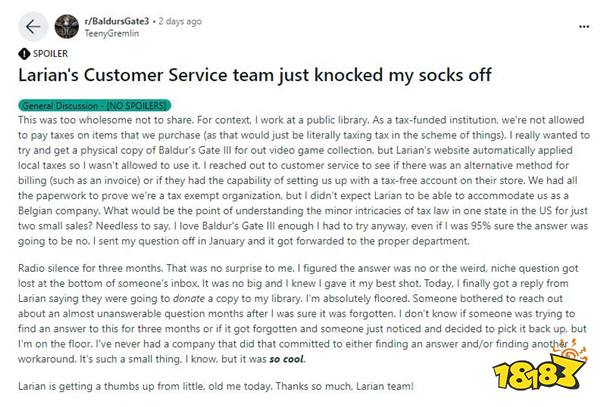Go back using the left arrow button
The height and width of the screenshot is (407, 600).
pos(33,27)
